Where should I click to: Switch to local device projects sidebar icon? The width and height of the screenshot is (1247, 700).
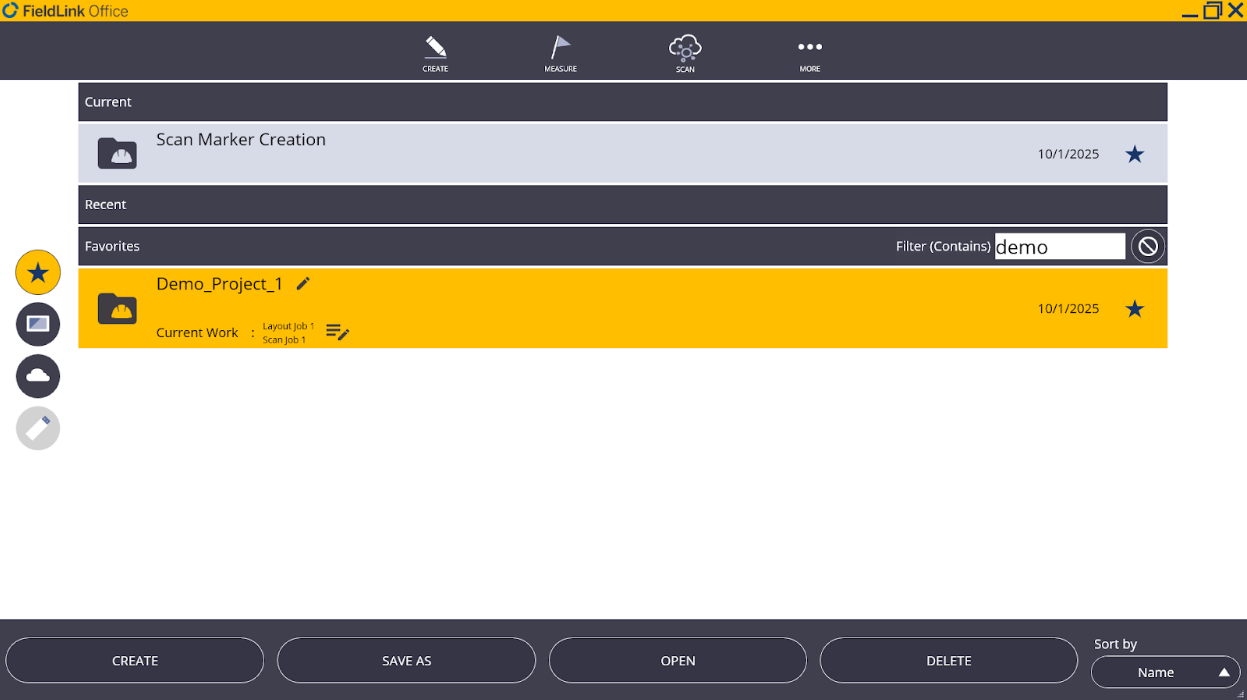point(38,324)
